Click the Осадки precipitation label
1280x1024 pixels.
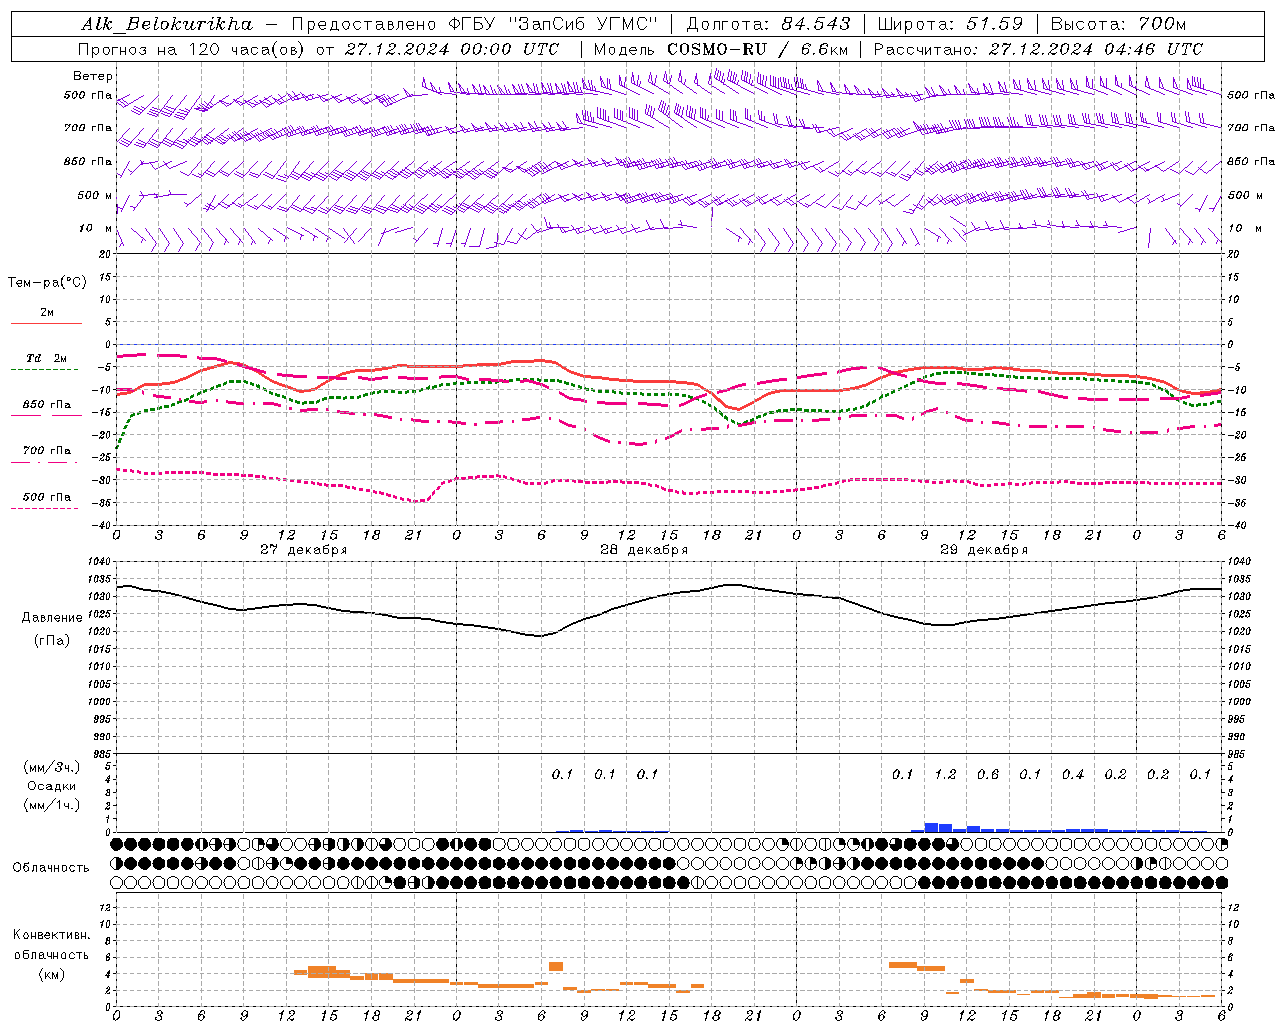point(52,786)
